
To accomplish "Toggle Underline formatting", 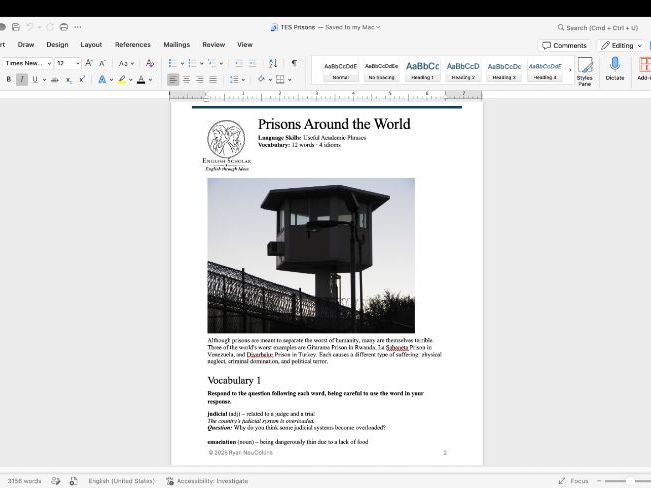I will tap(35, 79).
